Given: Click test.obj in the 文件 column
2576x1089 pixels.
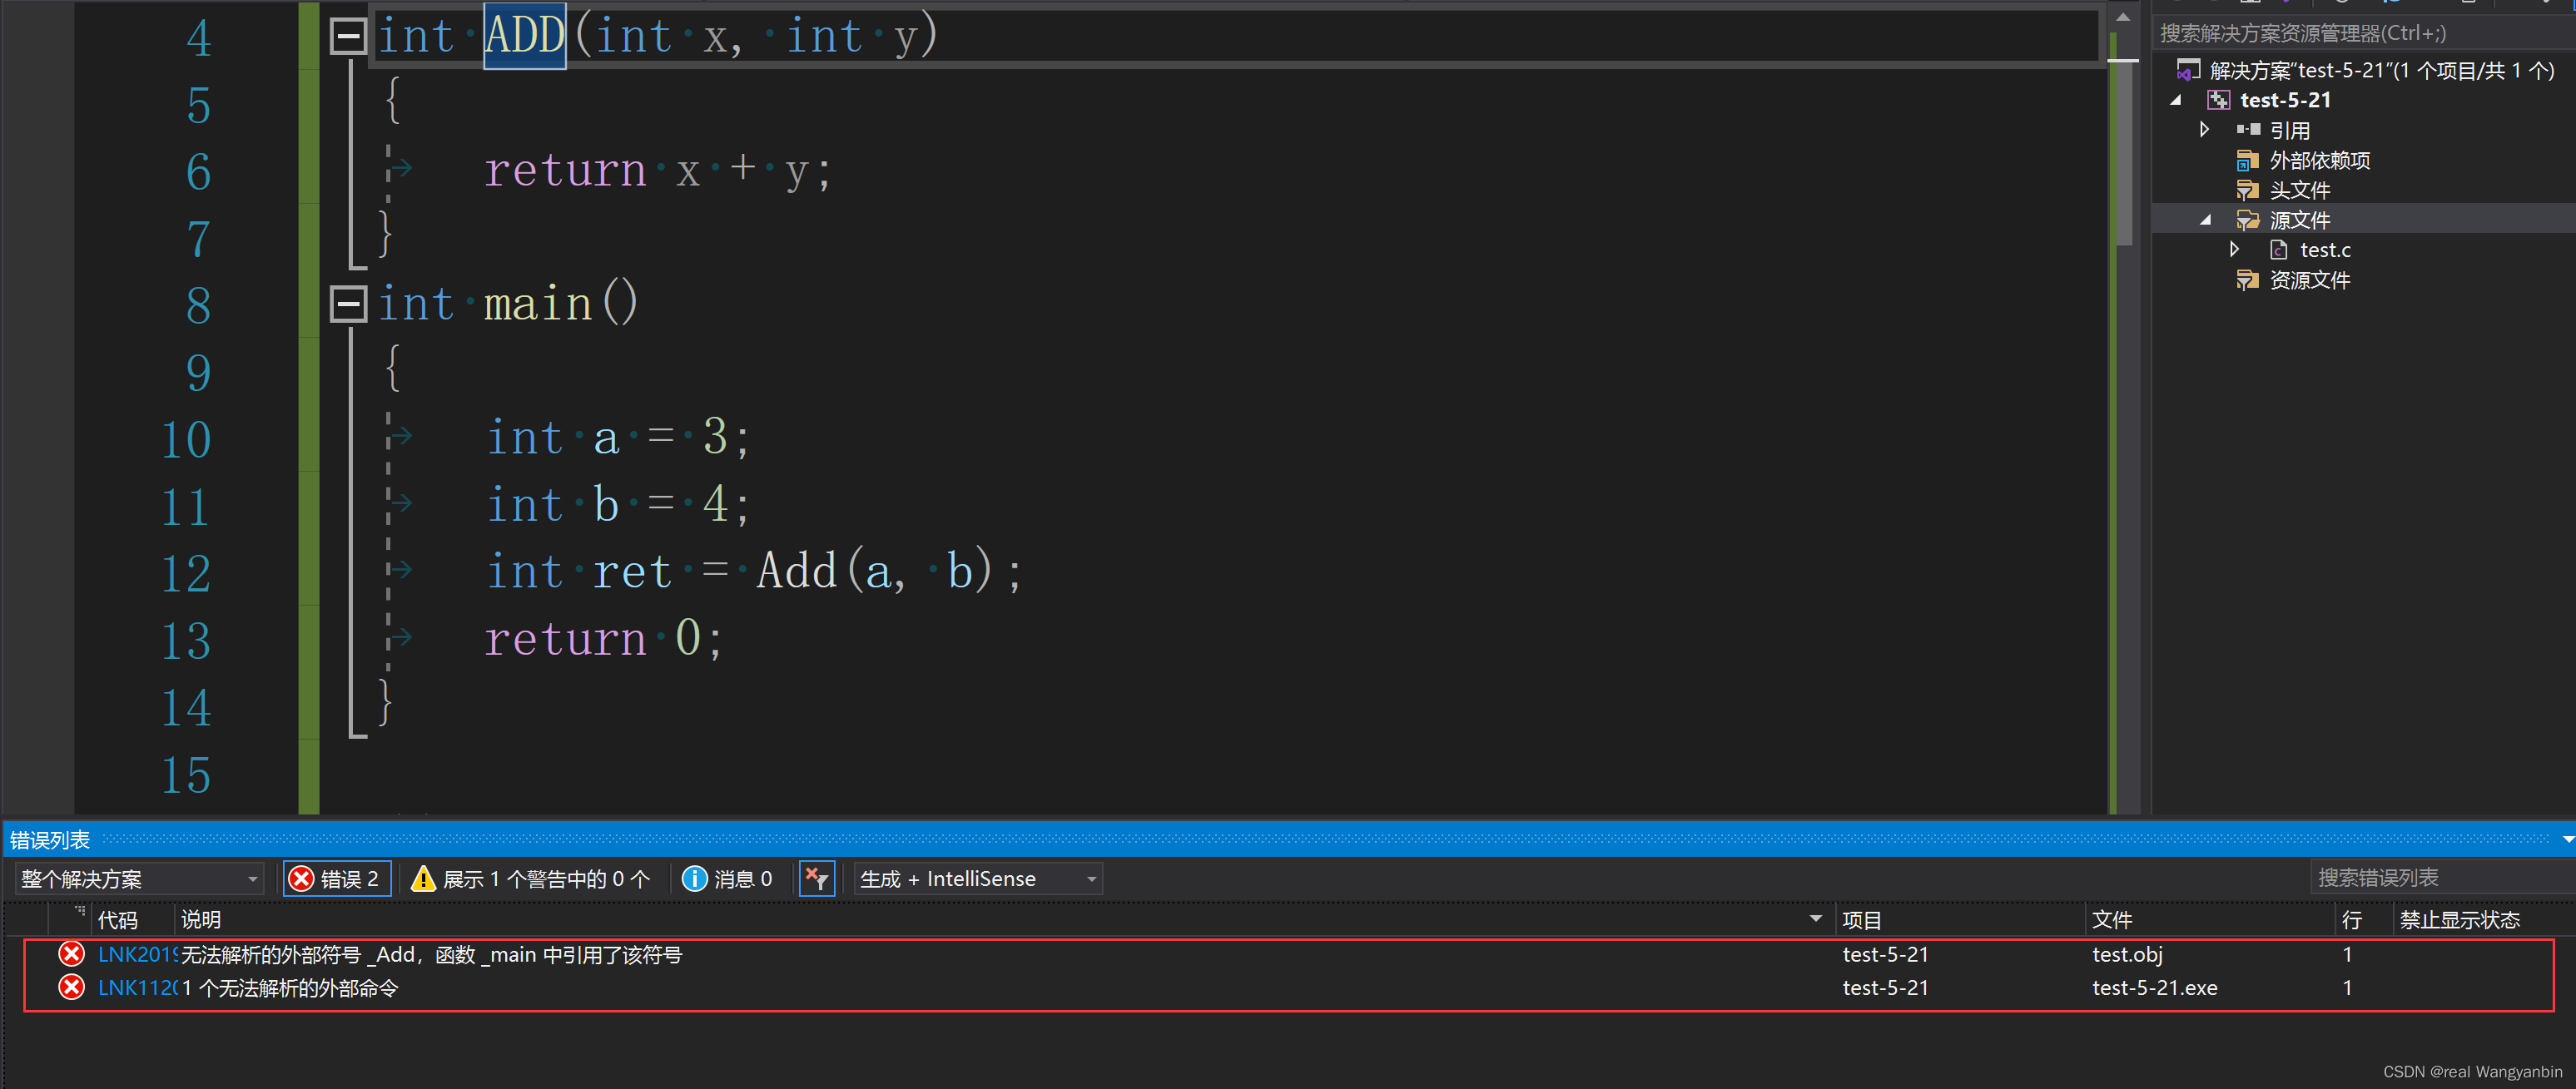Looking at the screenshot, I should pos(2127,954).
